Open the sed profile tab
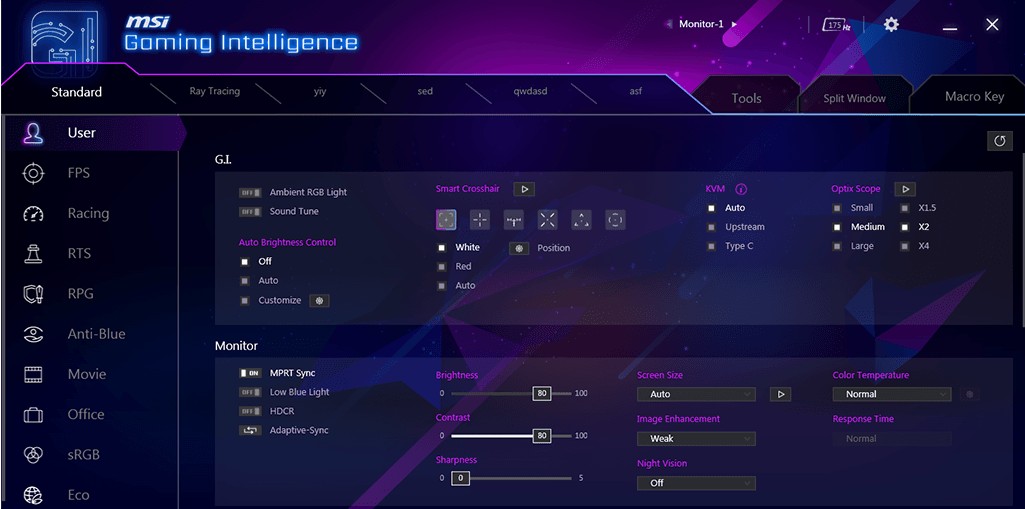The width and height of the screenshot is (1025, 509). (x=425, y=91)
